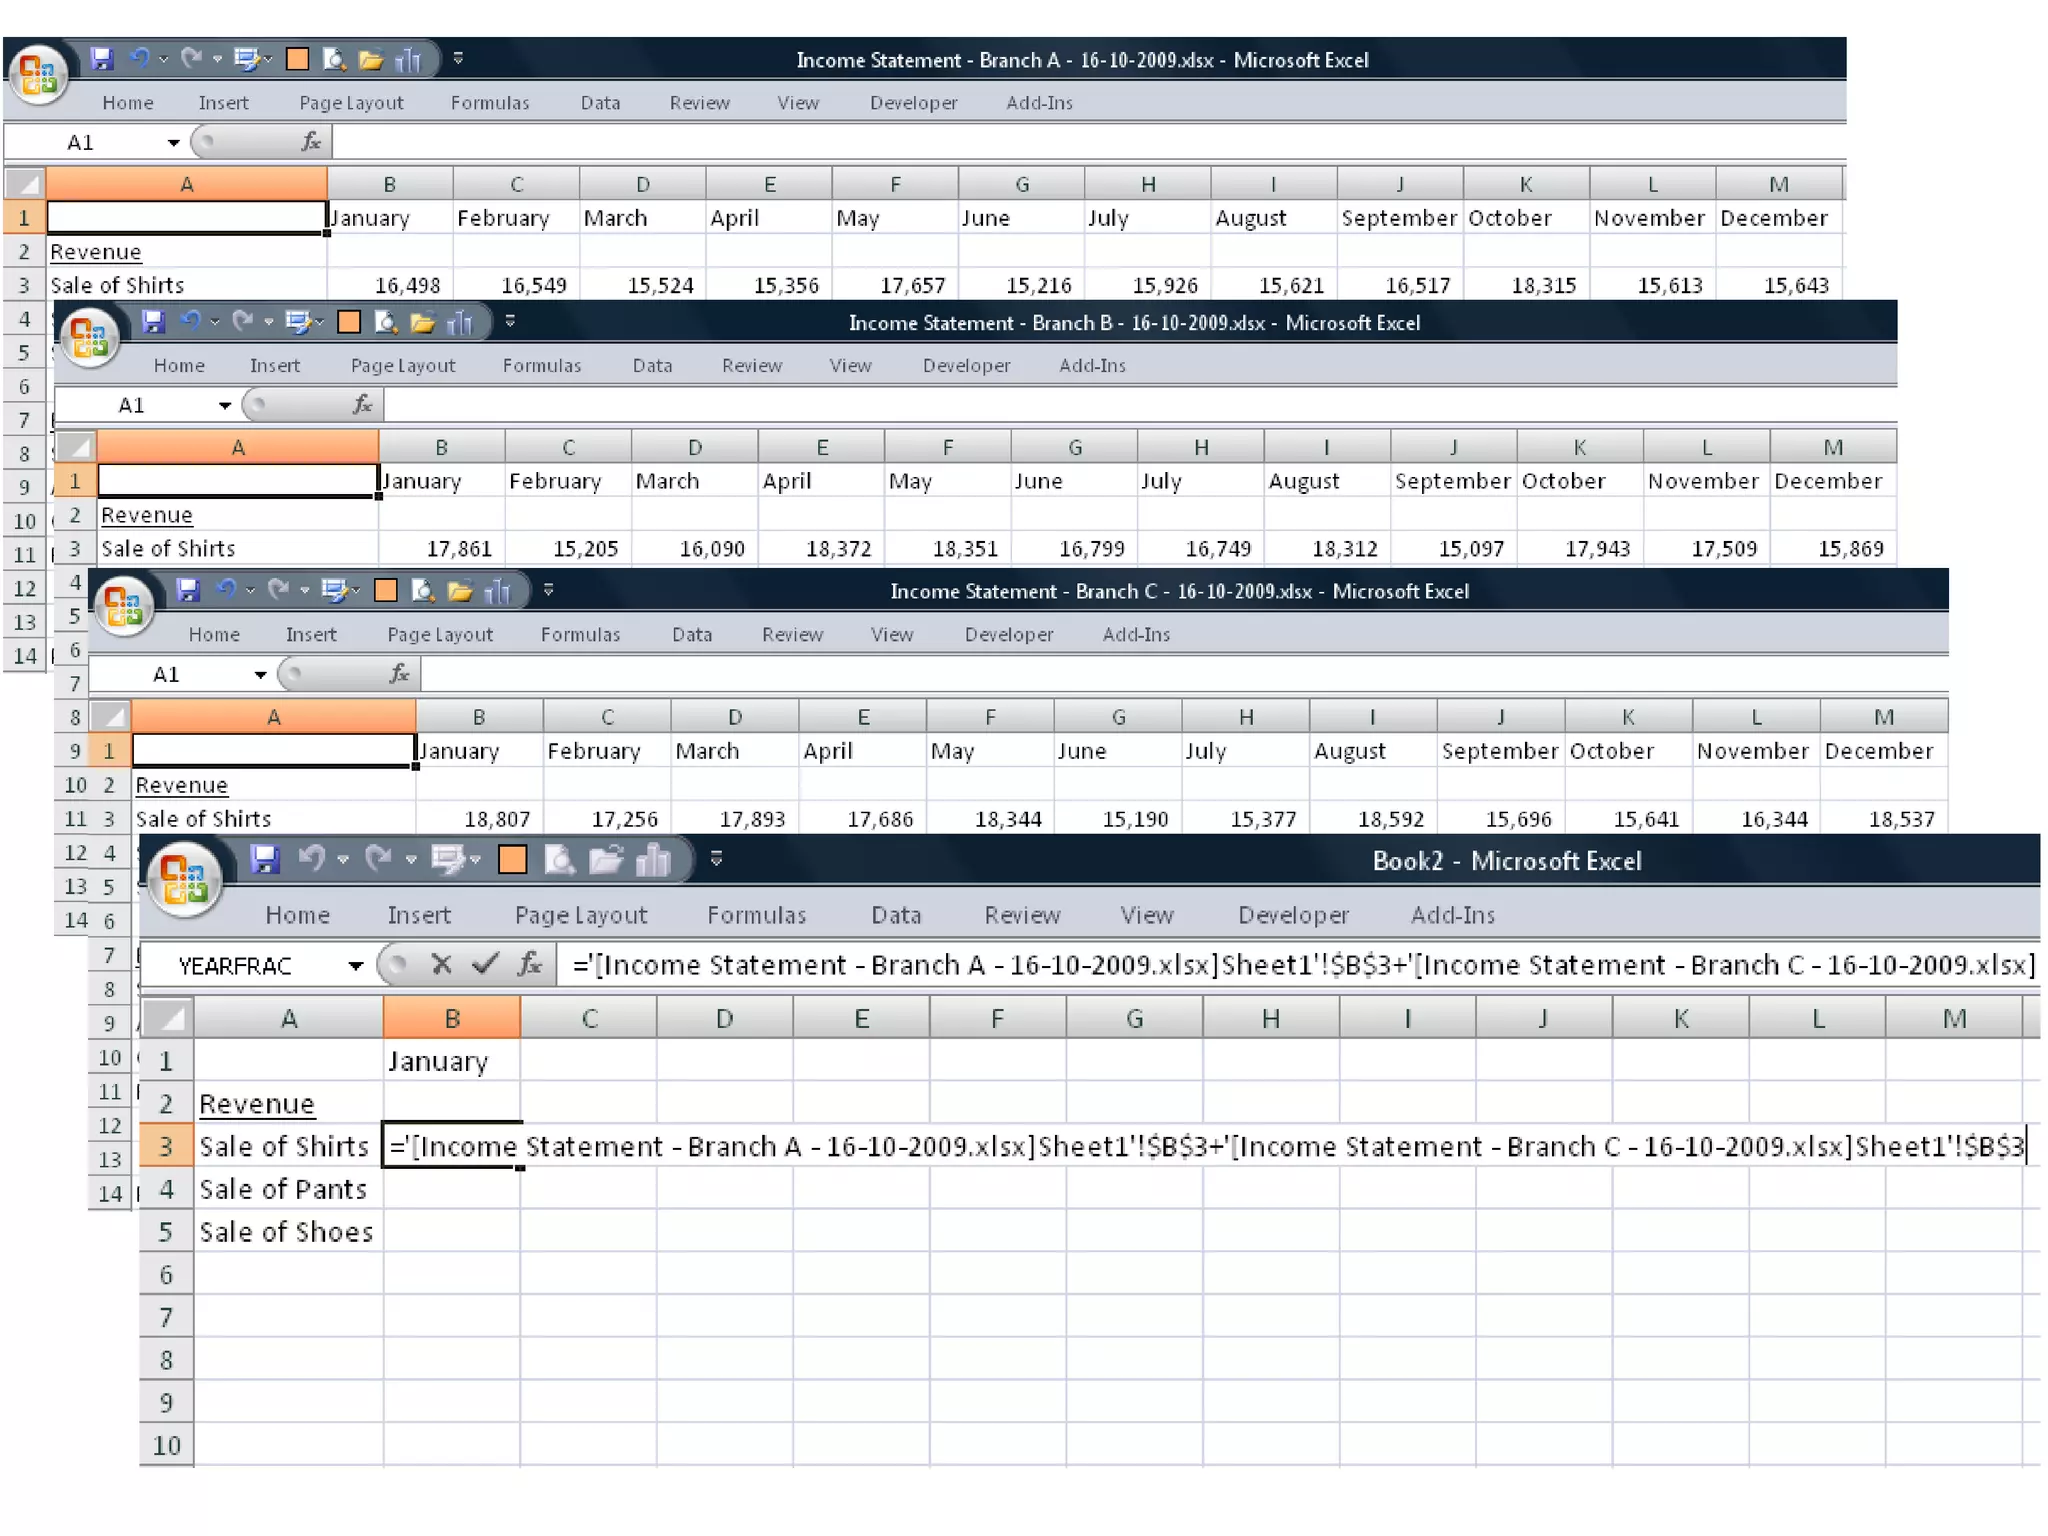Viewport: 2048px width, 1536px height.
Task: Click the chart icon in Book2 quick access toolbar
Action: 653,860
